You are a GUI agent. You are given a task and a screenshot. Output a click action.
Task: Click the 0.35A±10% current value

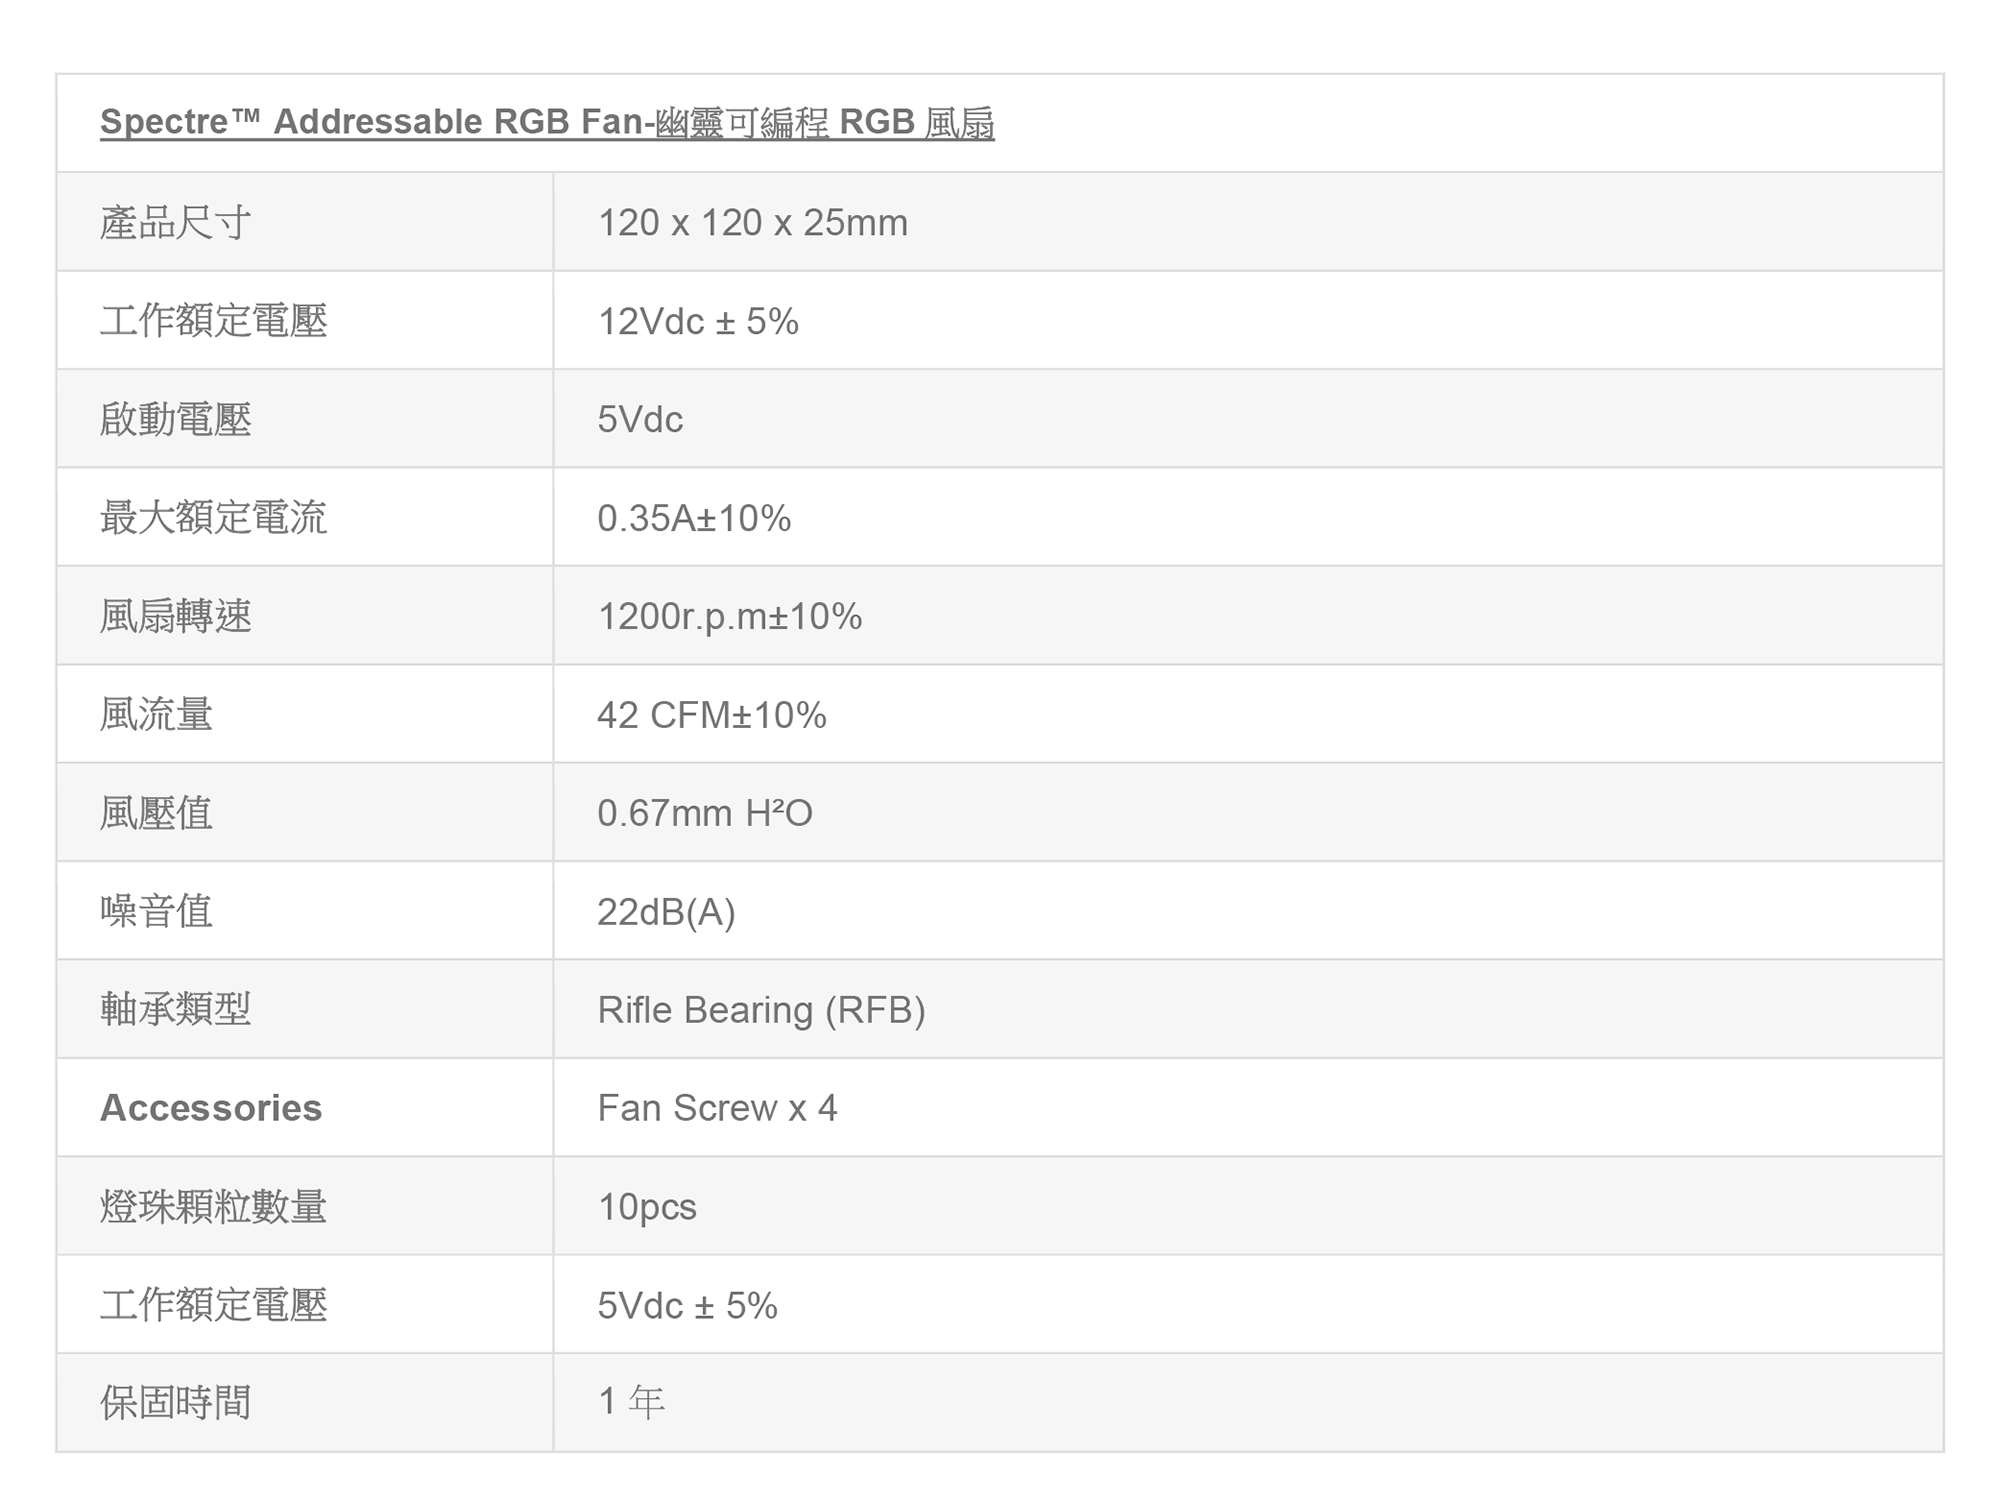click(694, 518)
